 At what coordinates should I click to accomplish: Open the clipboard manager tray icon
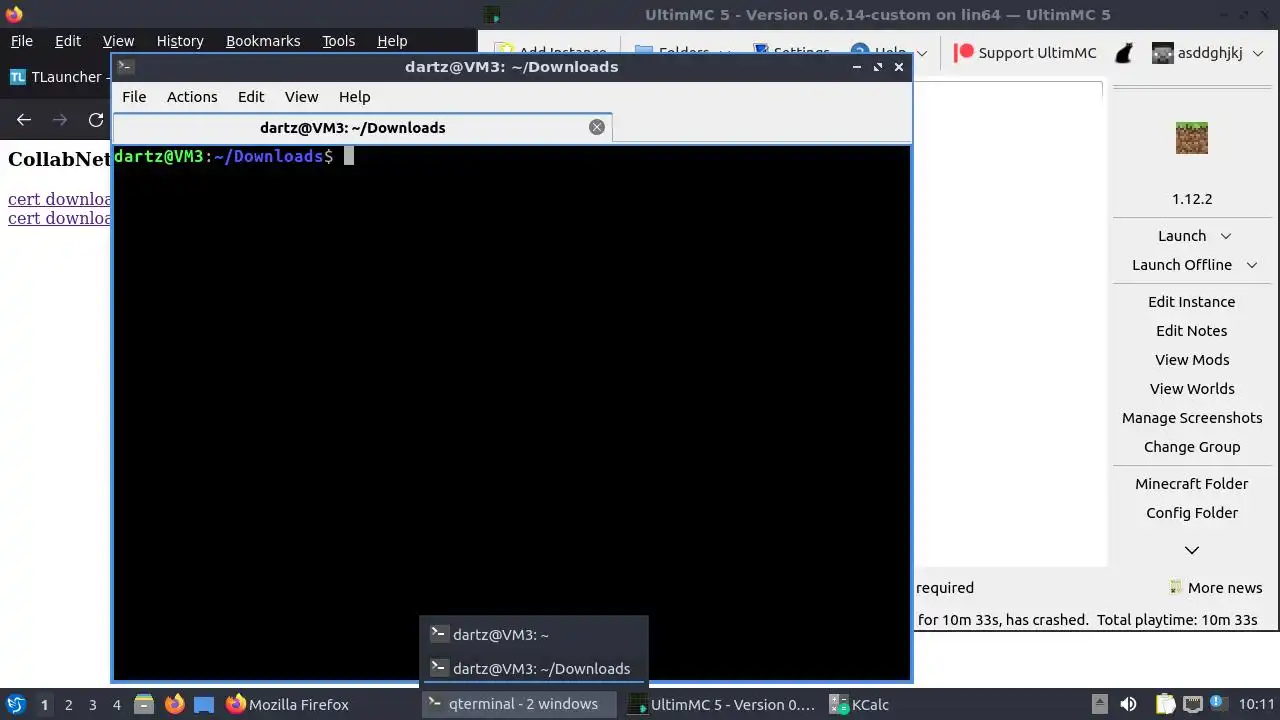pos(1165,704)
